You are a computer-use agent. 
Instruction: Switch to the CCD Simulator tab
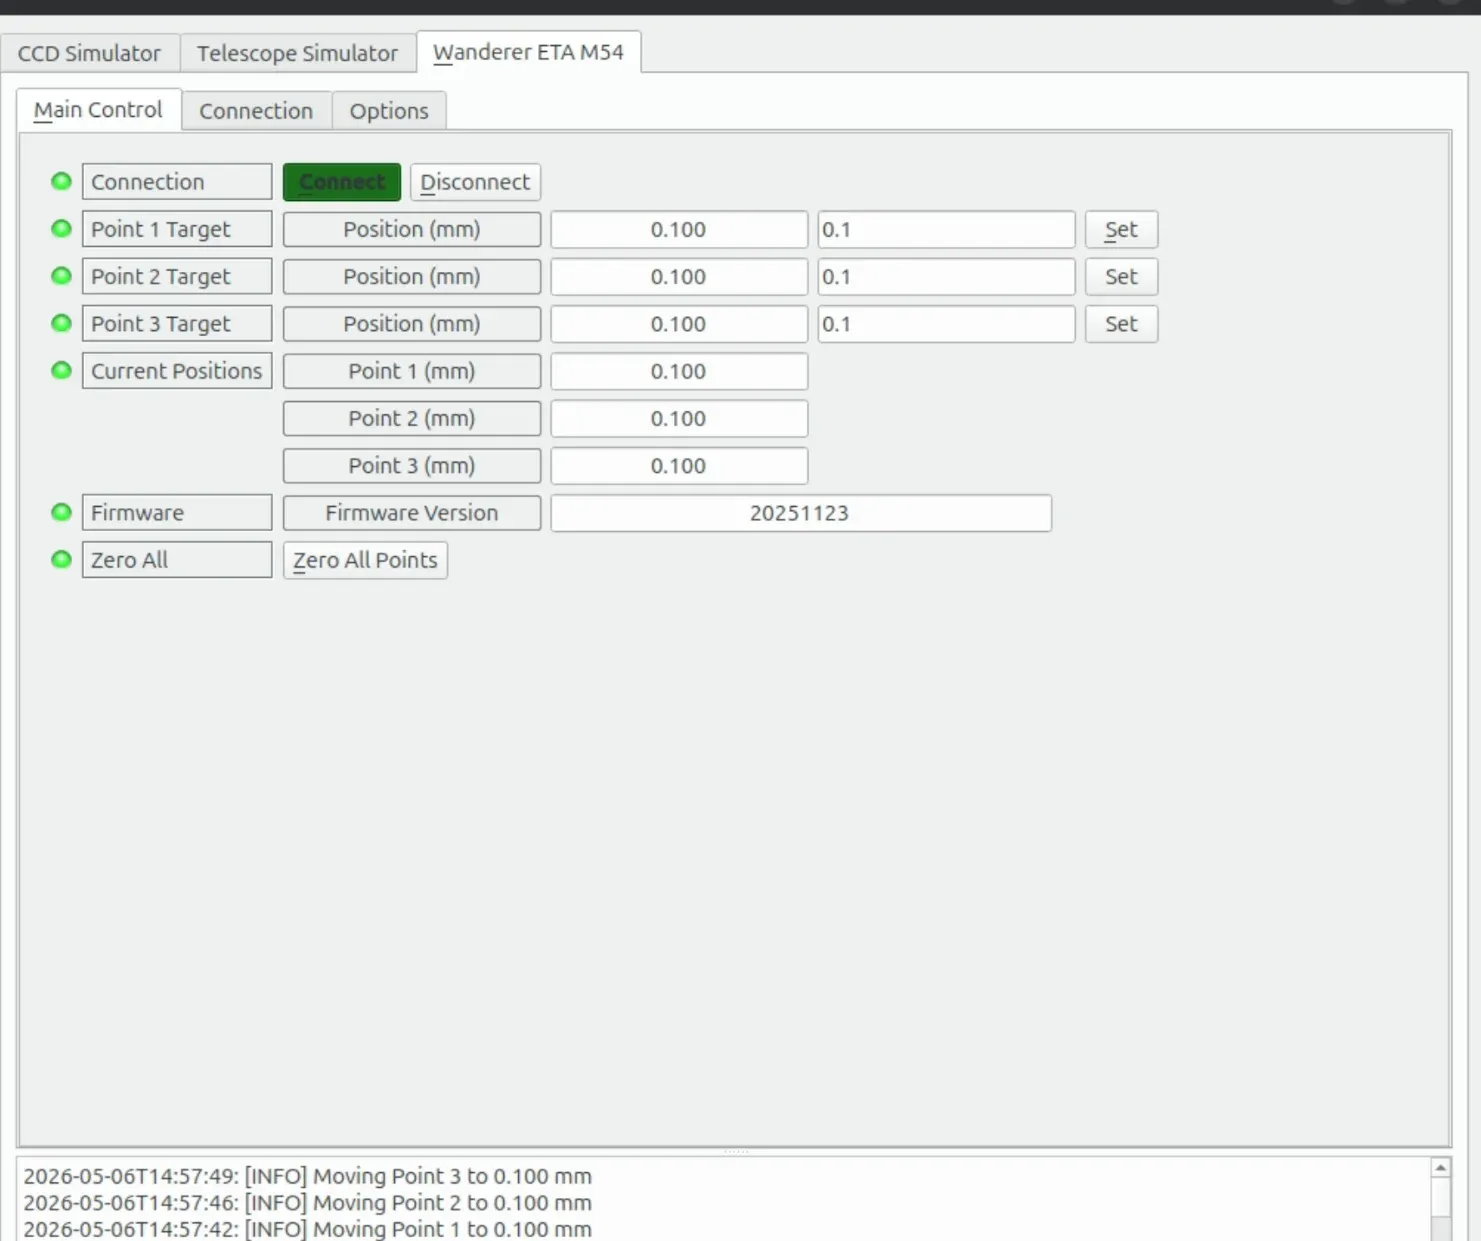tap(89, 53)
